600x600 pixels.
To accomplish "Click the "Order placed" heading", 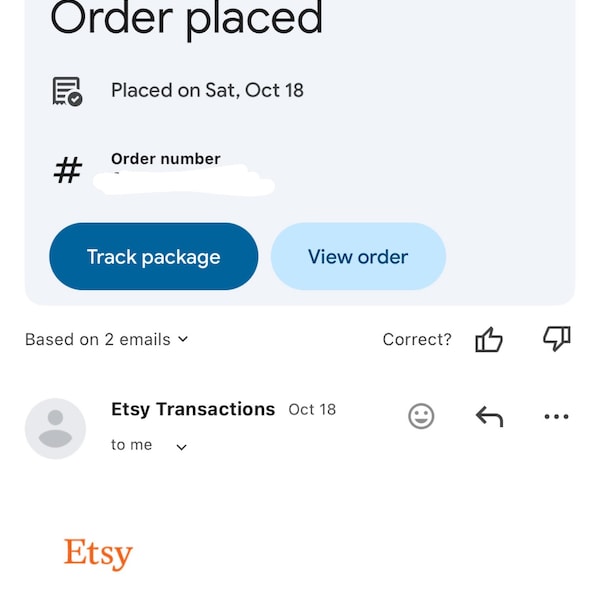I will click(x=187, y=19).
